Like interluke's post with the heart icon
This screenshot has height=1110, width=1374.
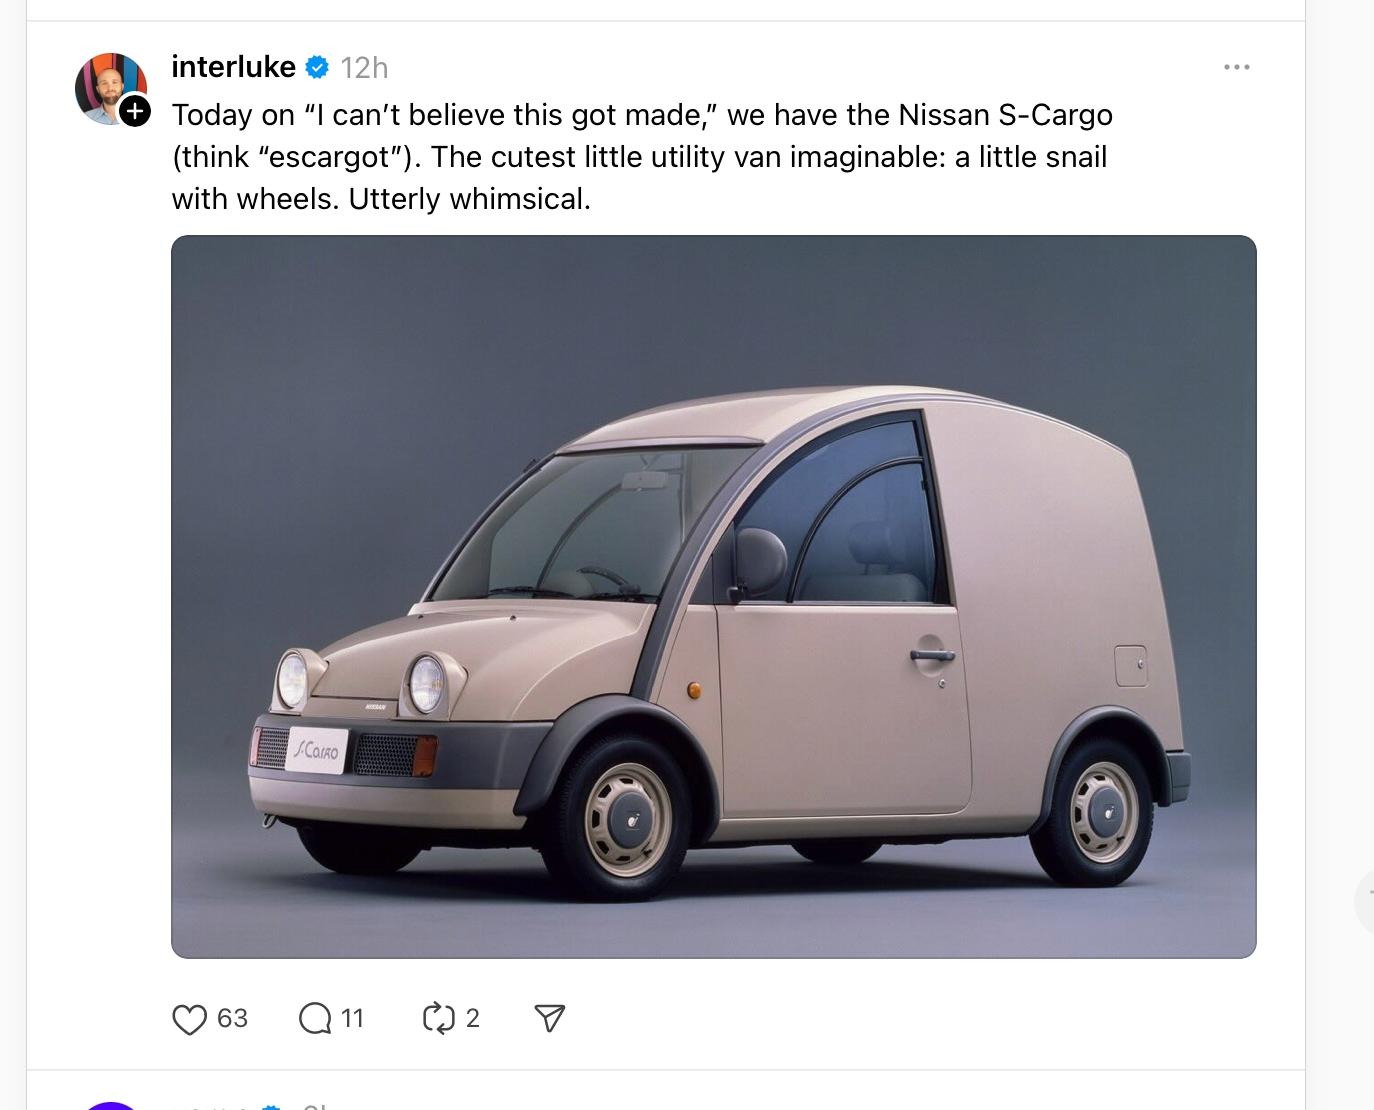[x=189, y=1019]
